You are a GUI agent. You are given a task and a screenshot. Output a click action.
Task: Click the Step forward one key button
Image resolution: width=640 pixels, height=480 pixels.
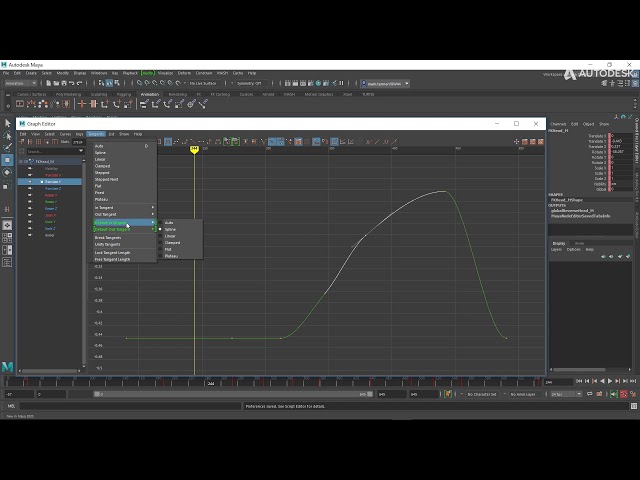pyautogui.click(x=618, y=381)
